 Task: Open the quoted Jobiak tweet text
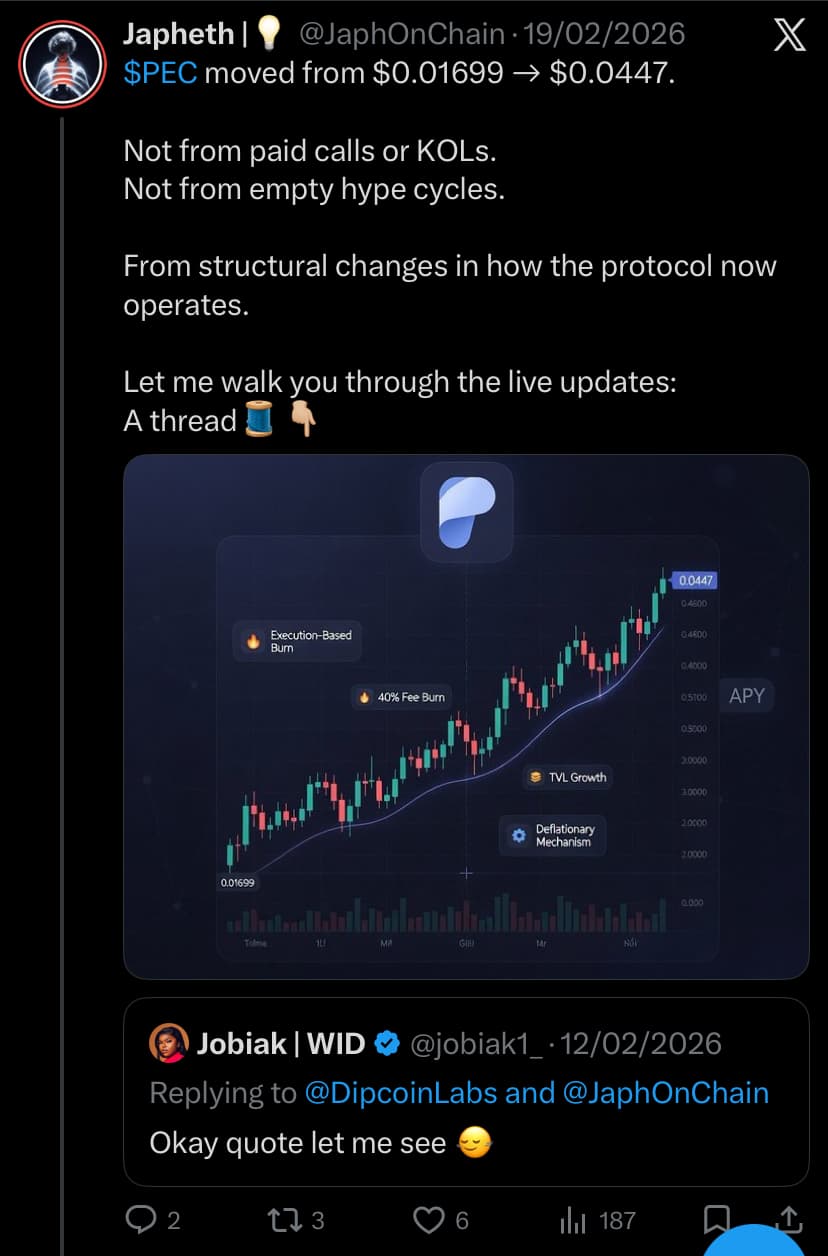[298, 1143]
